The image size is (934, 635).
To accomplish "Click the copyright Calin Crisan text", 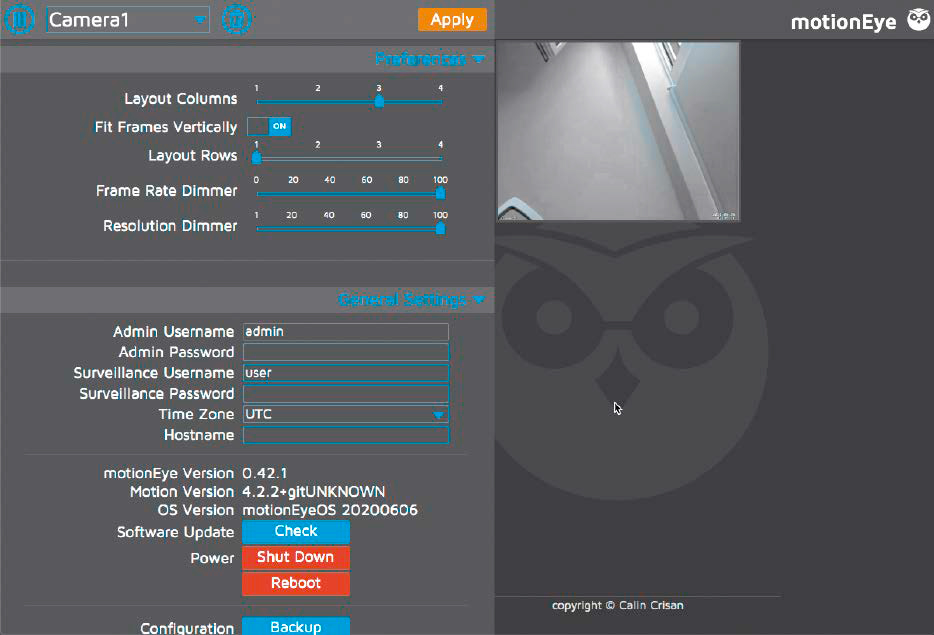I will (x=618, y=605).
